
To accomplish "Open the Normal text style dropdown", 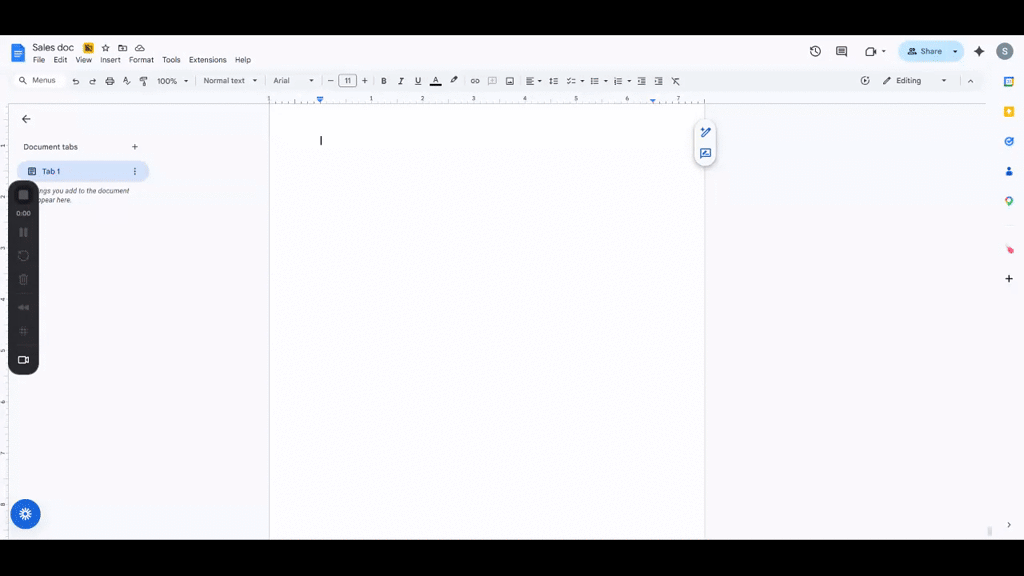I will (x=230, y=81).
